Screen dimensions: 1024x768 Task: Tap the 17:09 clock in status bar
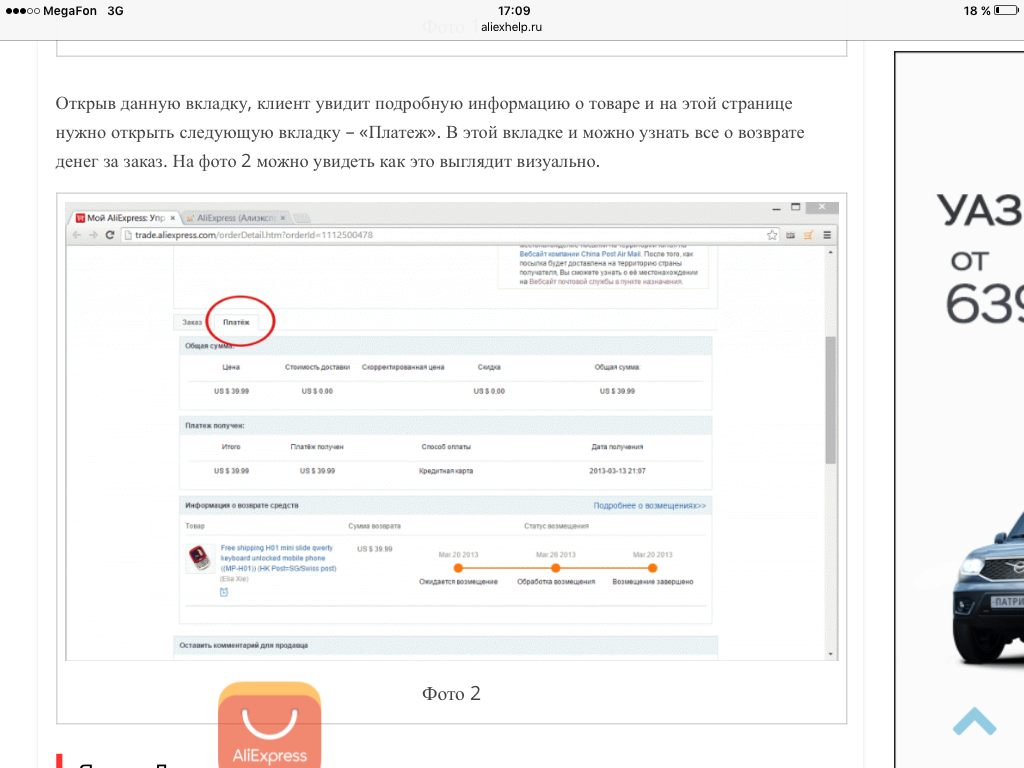[x=514, y=10]
